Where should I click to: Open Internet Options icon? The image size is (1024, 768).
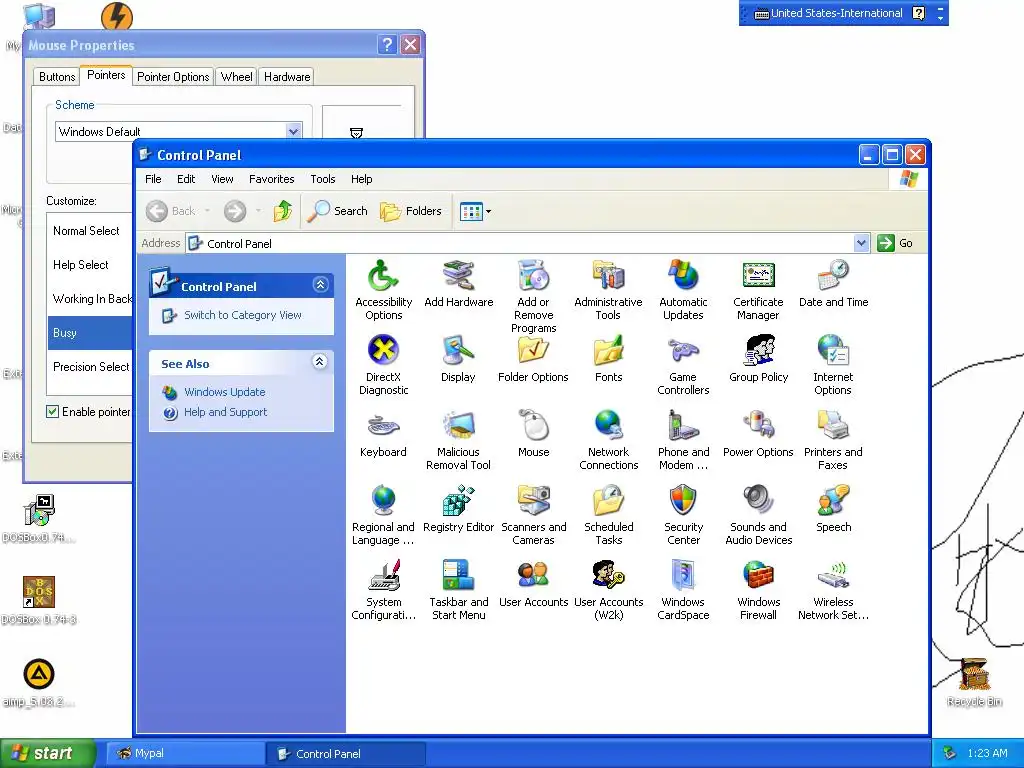pyautogui.click(x=833, y=365)
